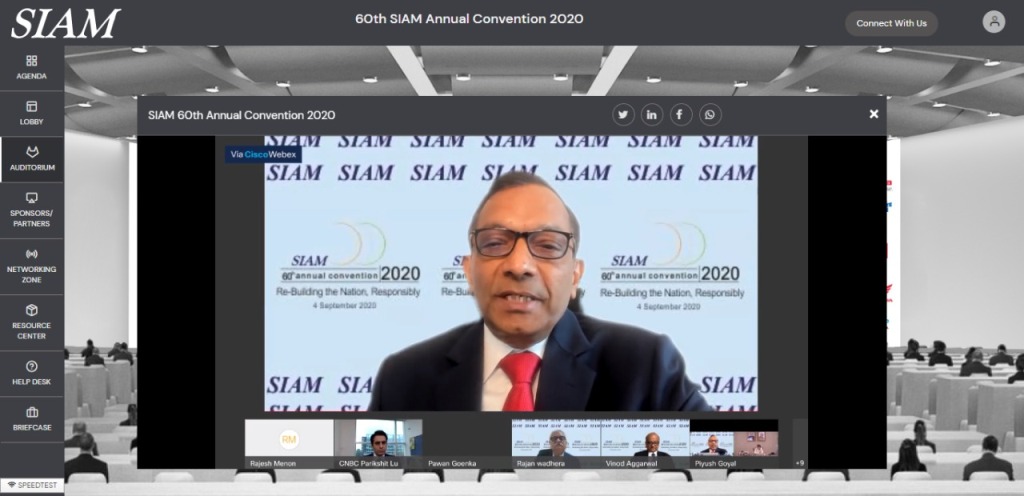Share the session on LinkedIn
1024x496 pixels.
[x=652, y=115]
